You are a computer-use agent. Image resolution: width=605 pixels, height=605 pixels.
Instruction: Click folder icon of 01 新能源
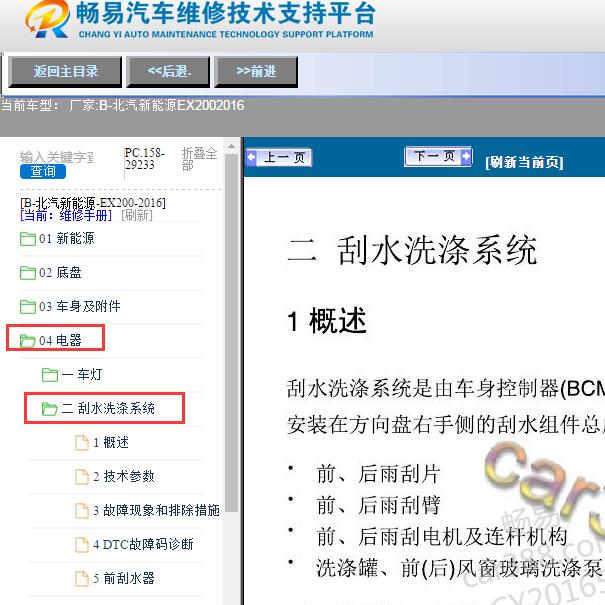[x=28, y=239]
